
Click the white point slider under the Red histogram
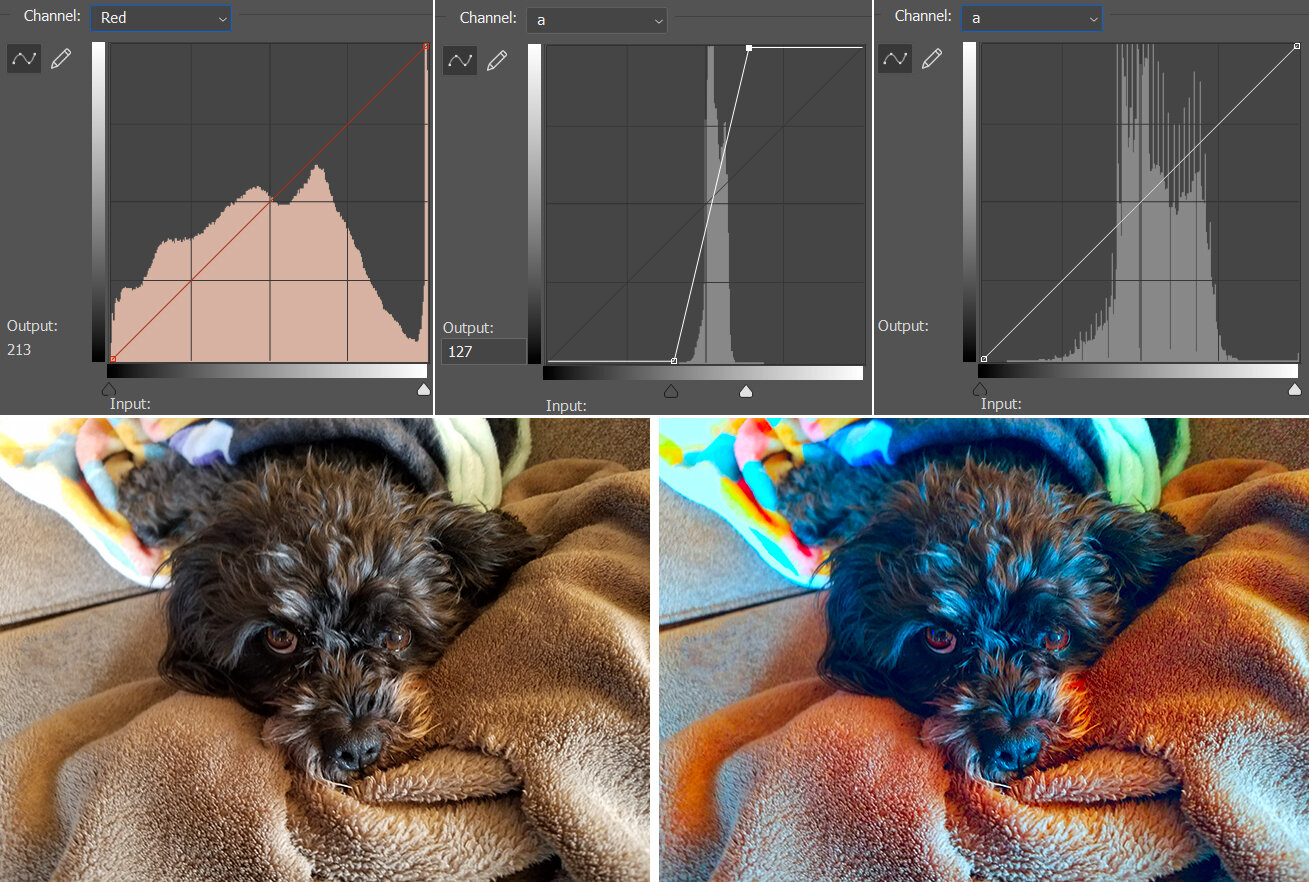(423, 389)
